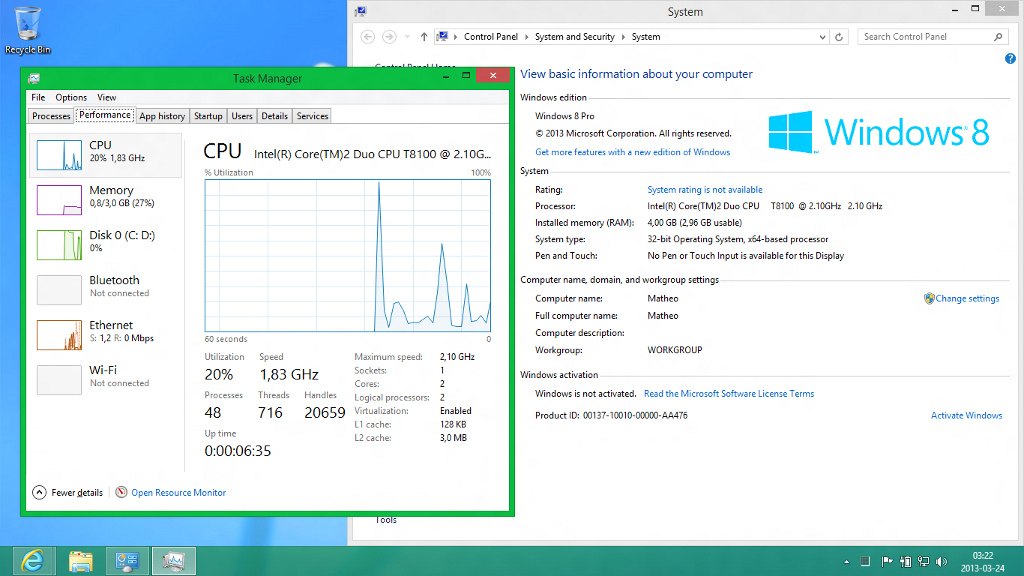Show hidden system tray icons
This screenshot has width=1024, height=576.
coord(847,562)
